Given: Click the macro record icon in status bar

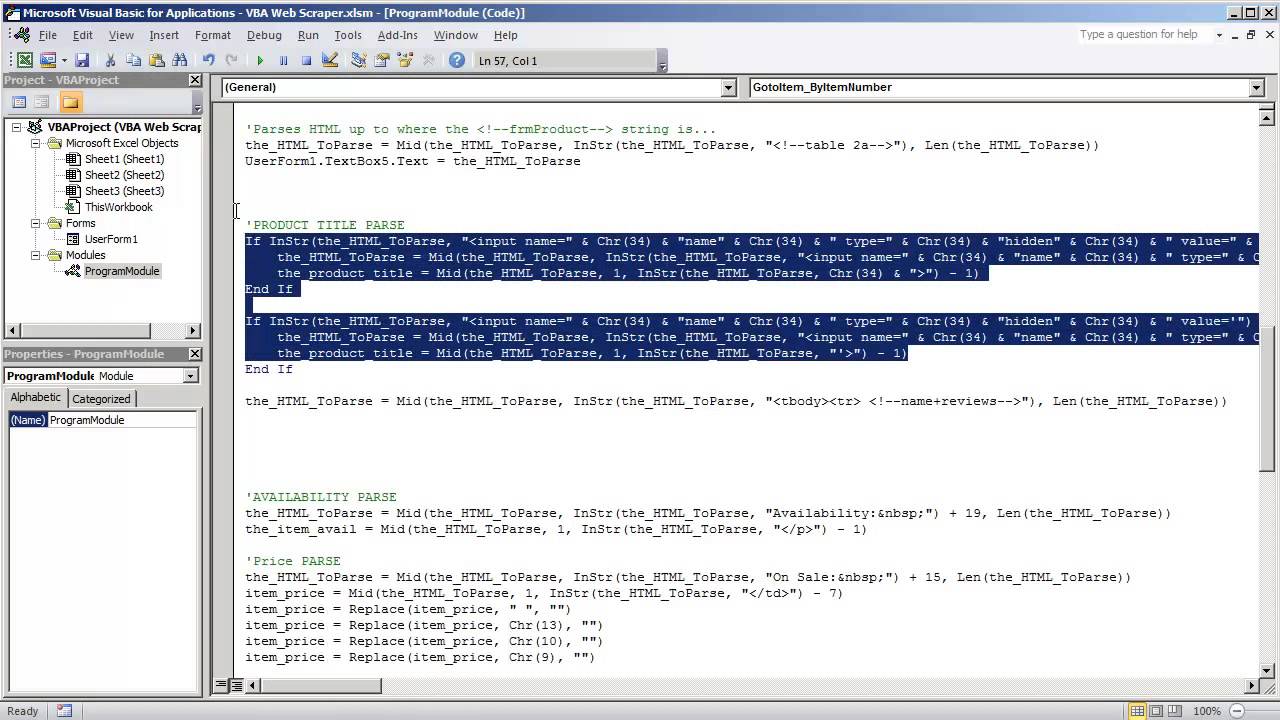Looking at the screenshot, I should (x=64, y=711).
